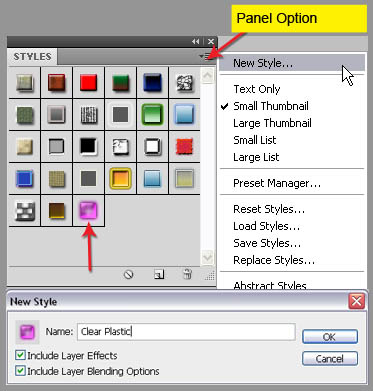Click the style Name text field
The image size is (373, 391).
[x=186, y=332]
